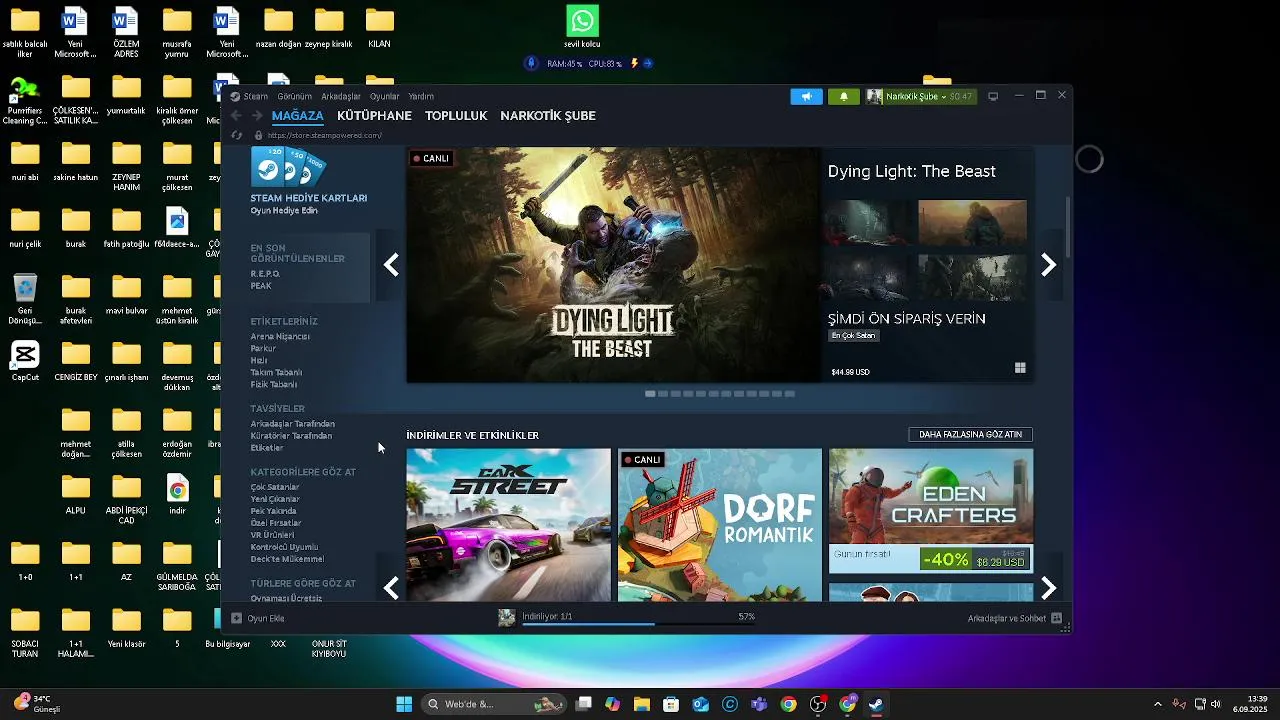Viewport: 1280px width, 720px height.
Task: Show hidden system tray icons chevron
Action: [1158, 704]
